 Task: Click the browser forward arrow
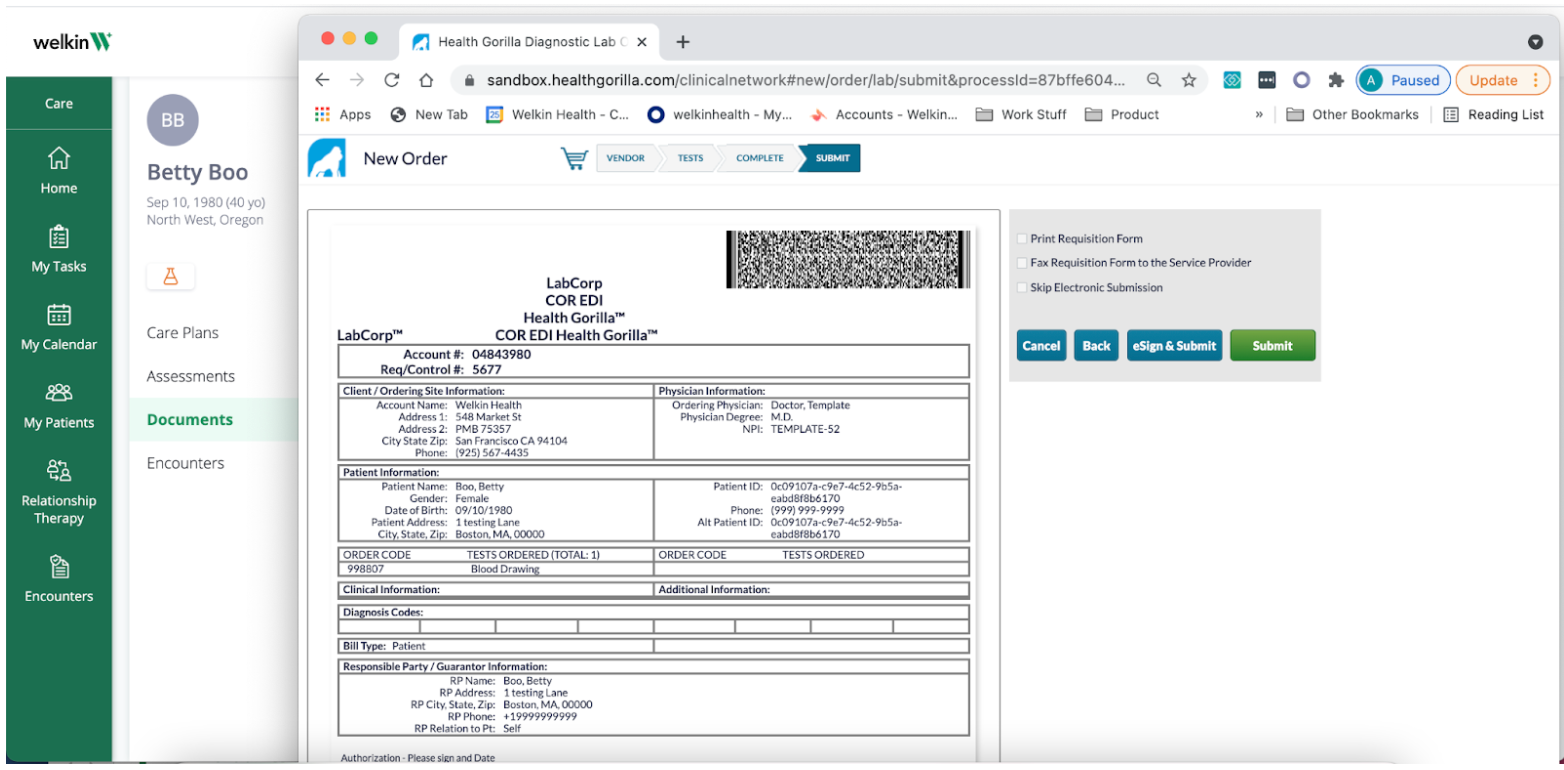[357, 80]
